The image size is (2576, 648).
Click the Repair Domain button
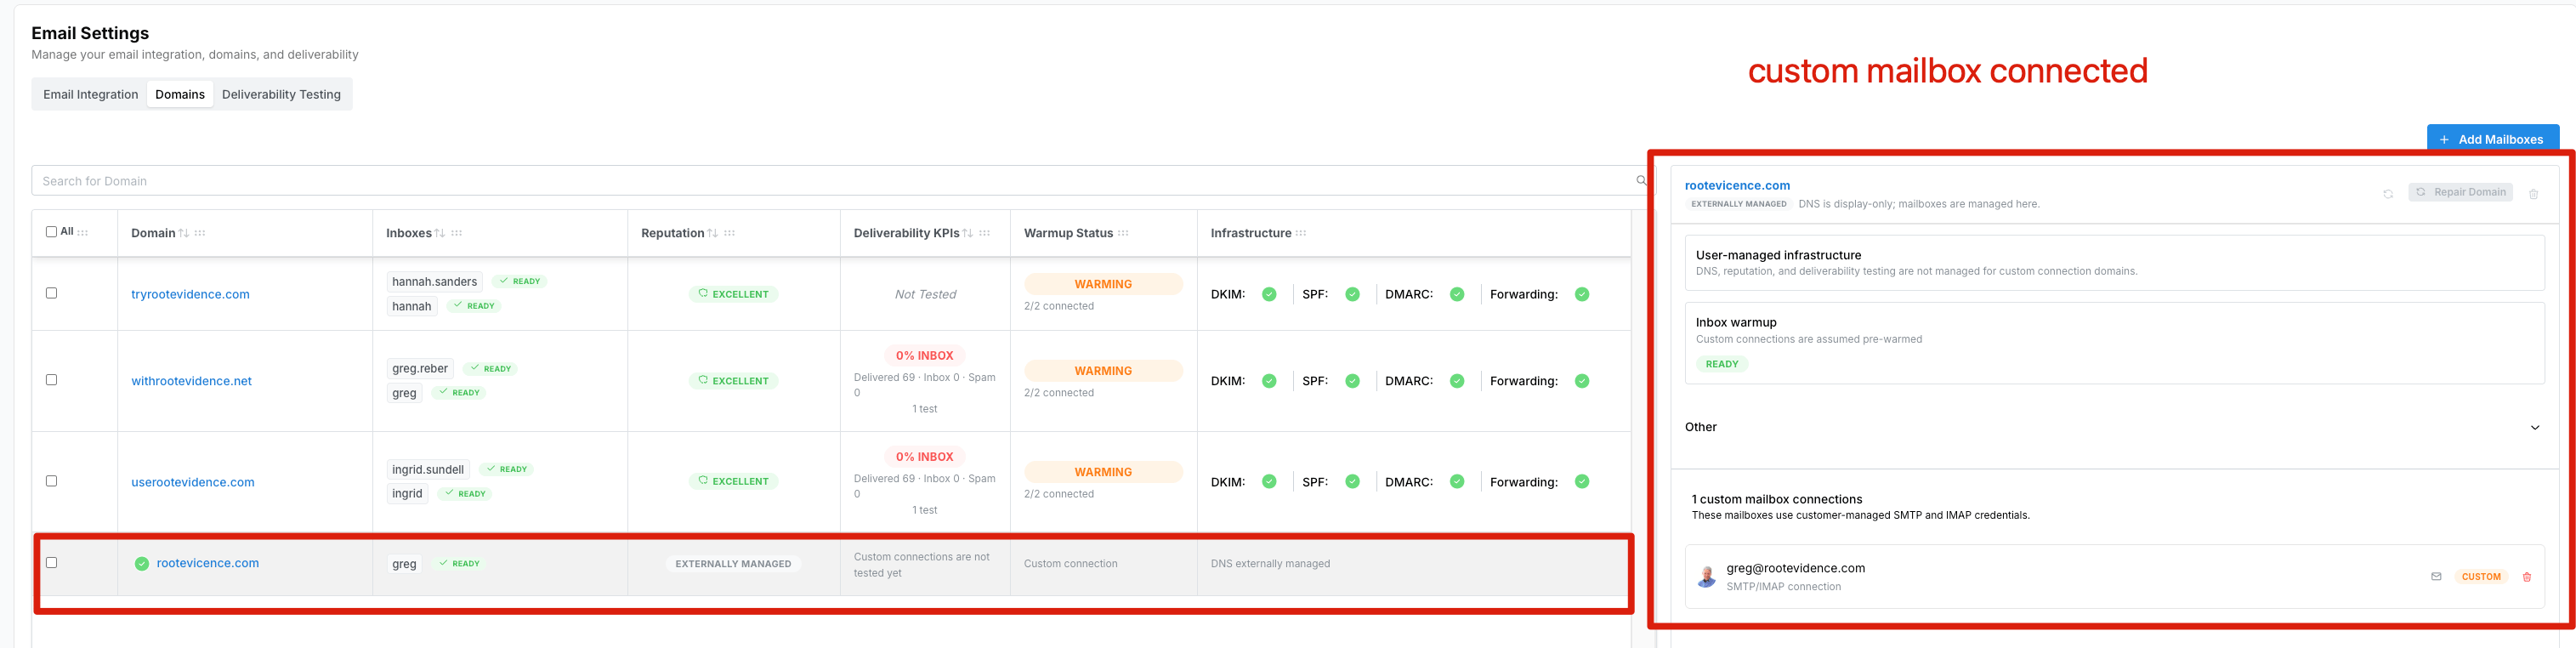[2460, 192]
